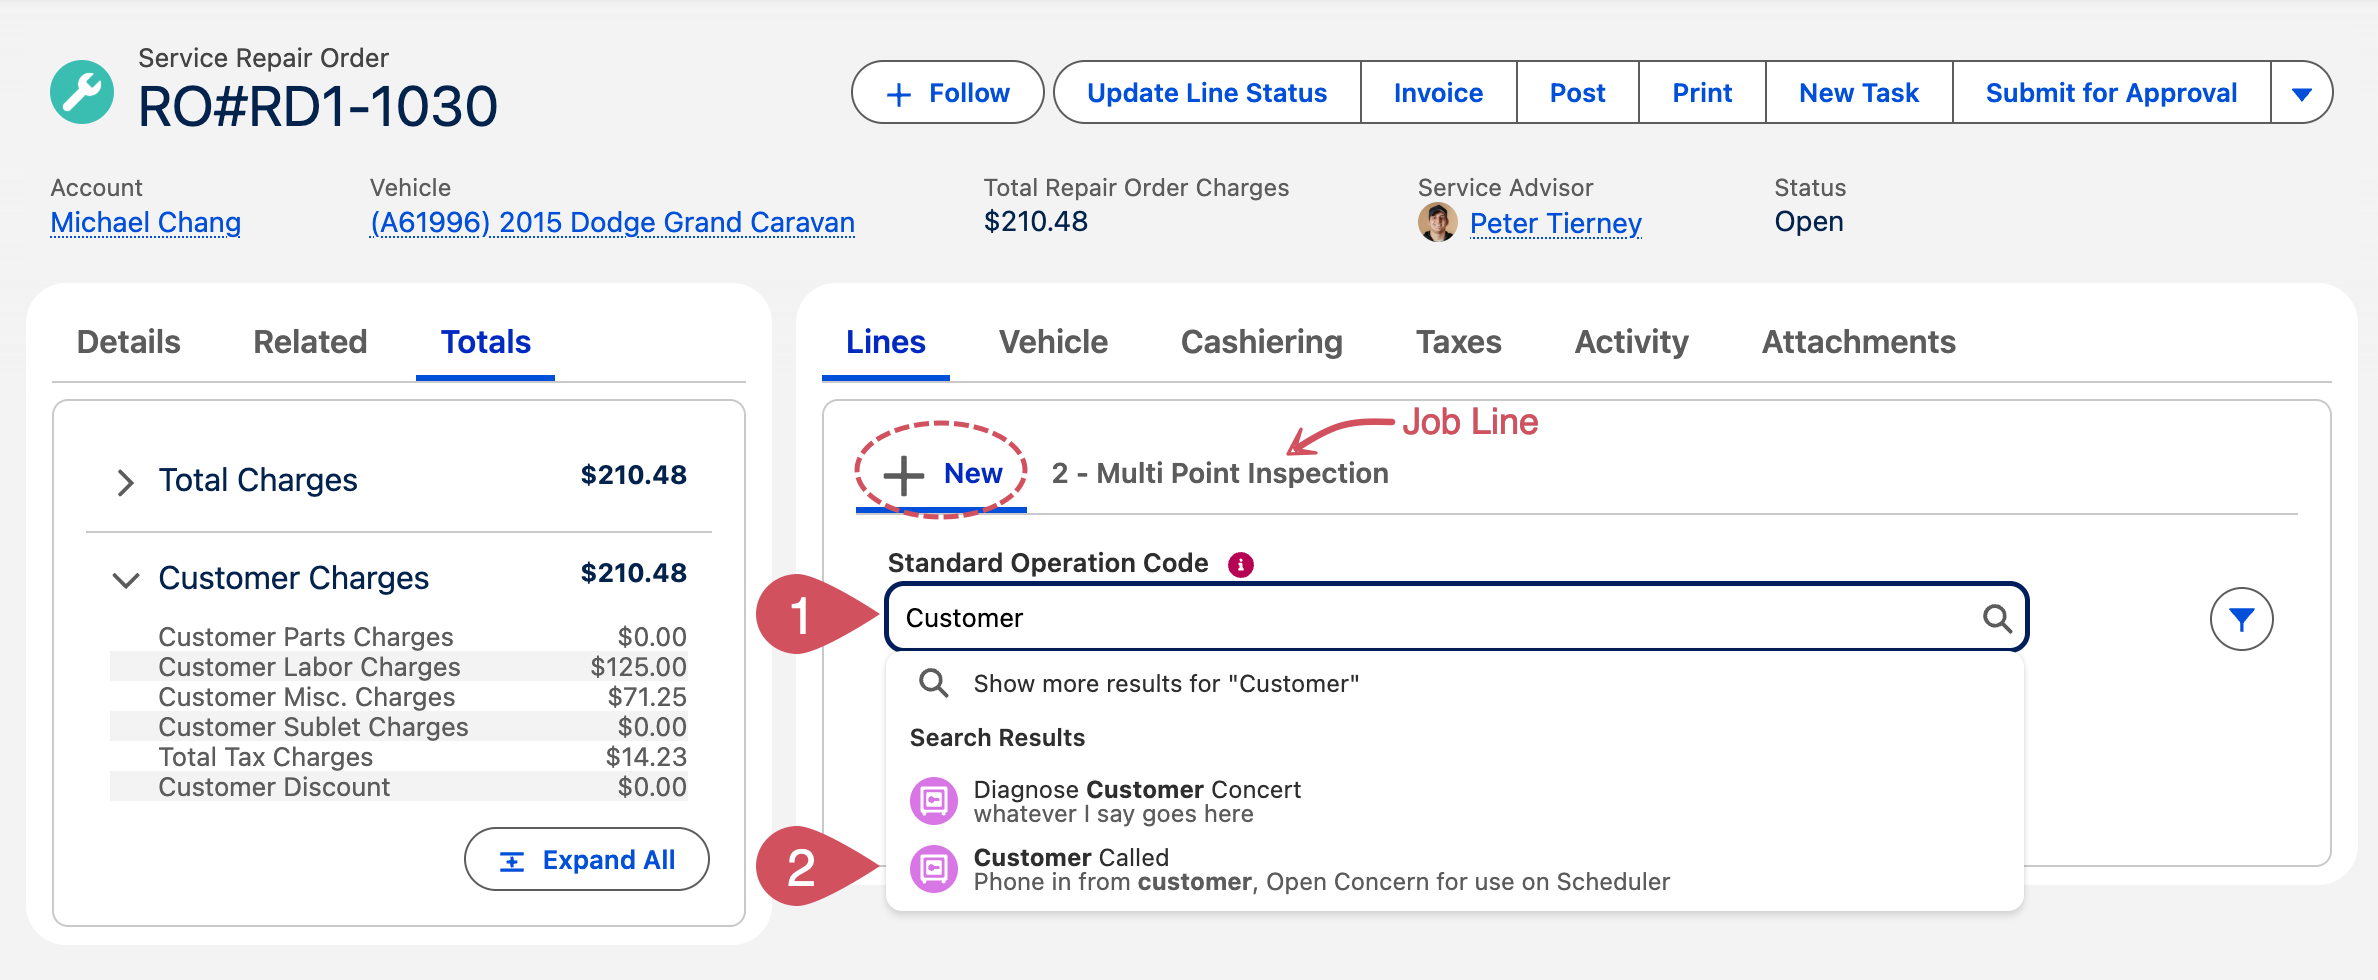Click the Customer Labor Charges row
This screenshot has width=2378, height=980.
[x=399, y=667]
